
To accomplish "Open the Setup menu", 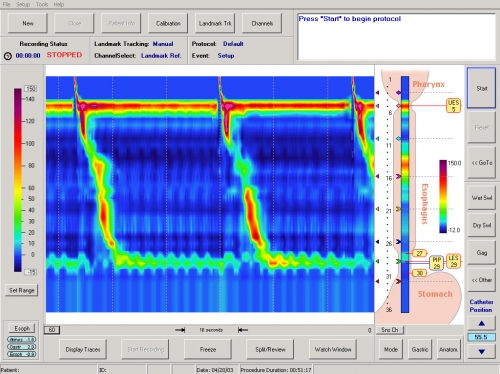I will tap(23, 4).
